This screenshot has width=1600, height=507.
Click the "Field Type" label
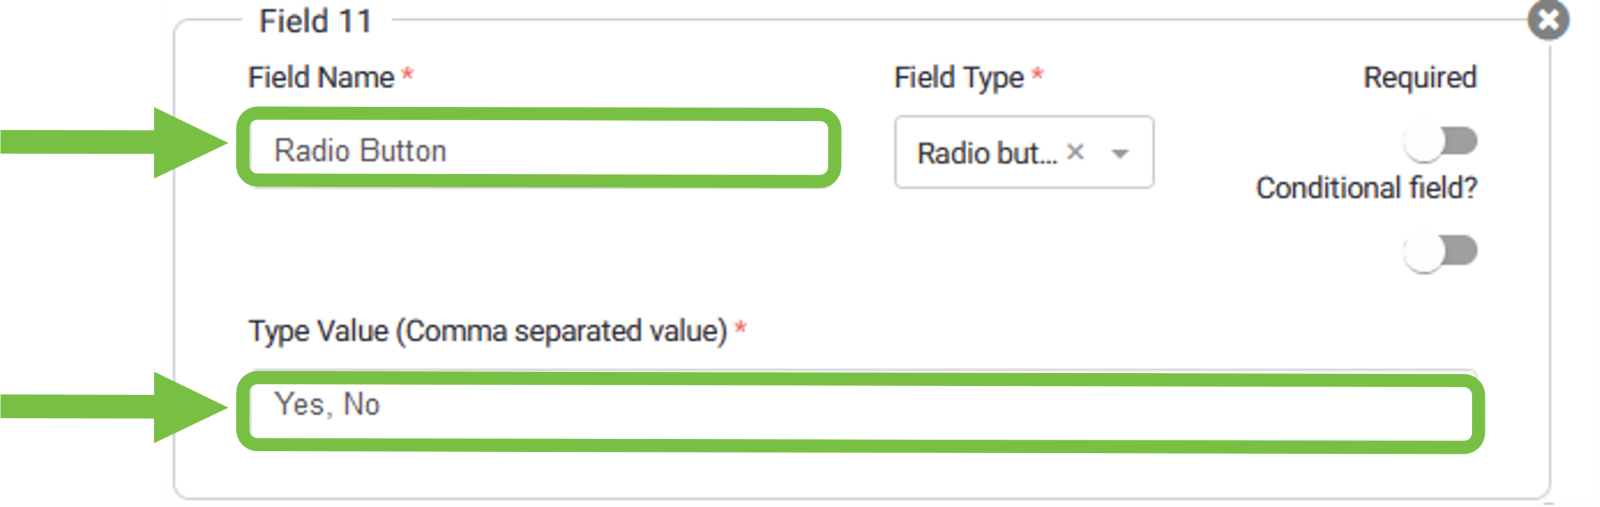958,77
